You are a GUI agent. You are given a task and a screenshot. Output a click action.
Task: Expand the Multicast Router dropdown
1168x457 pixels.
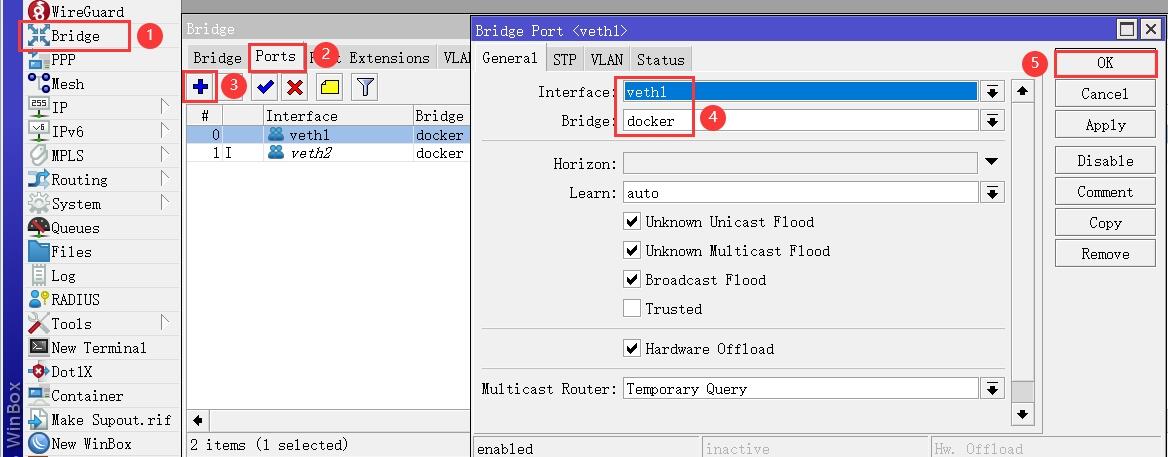[992, 389]
